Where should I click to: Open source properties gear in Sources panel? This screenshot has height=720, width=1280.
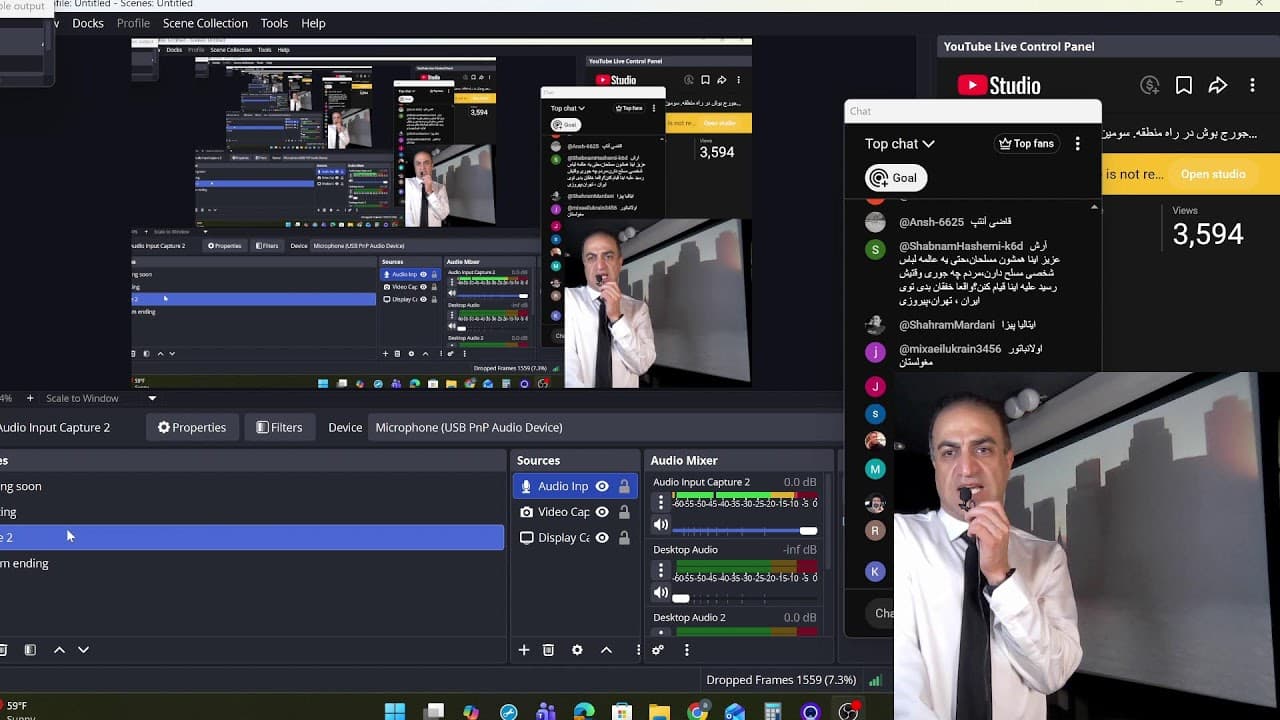tap(577, 650)
